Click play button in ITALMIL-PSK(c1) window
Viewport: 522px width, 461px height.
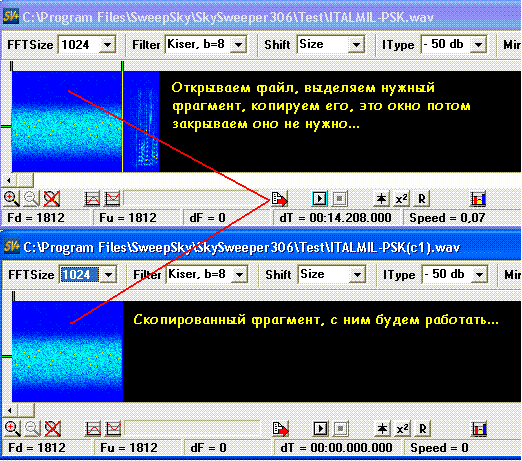coord(321,429)
